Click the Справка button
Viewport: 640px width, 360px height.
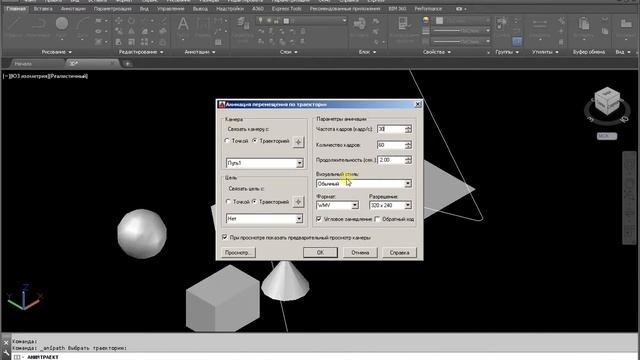(x=400, y=253)
